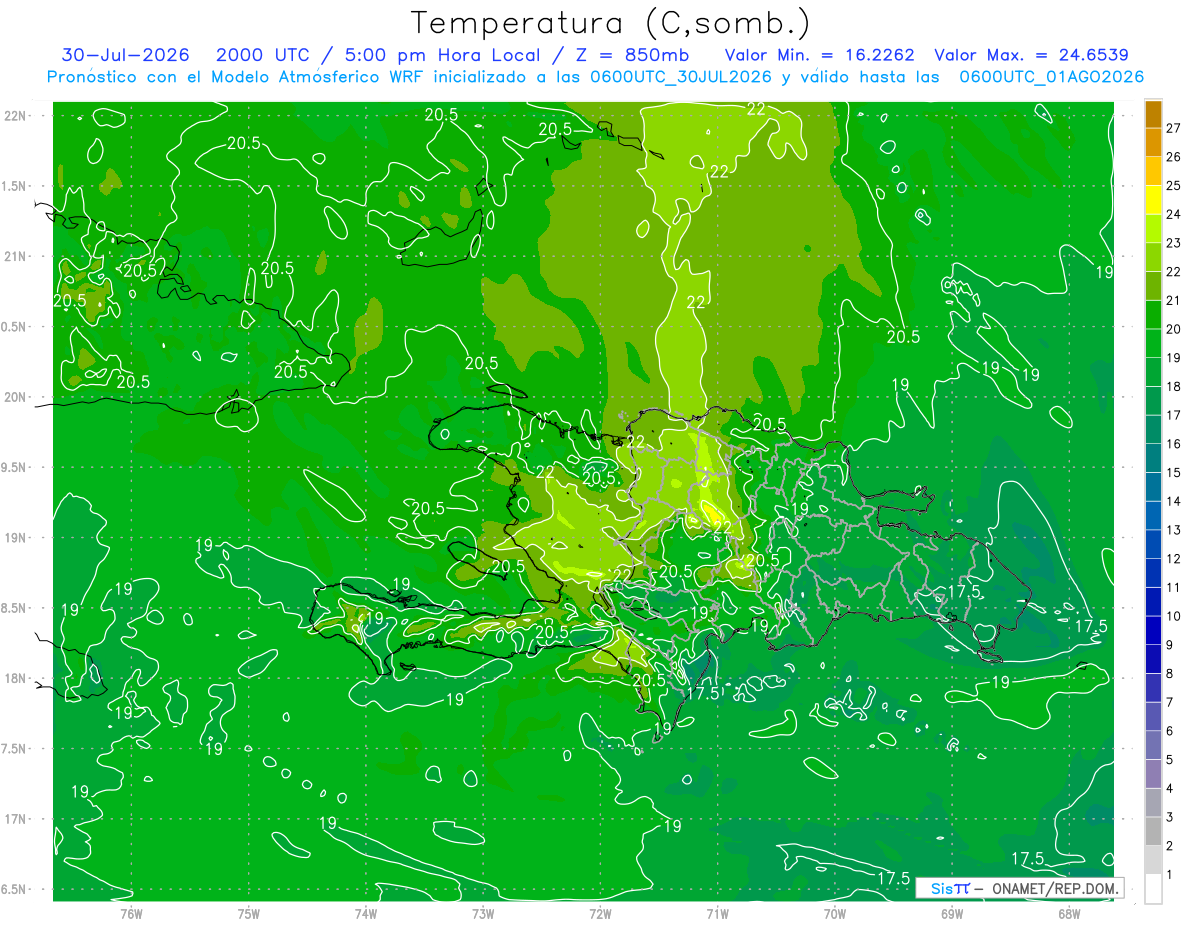Viewport: 1200px width, 927px height.
Task: Click the colorbar scale number 8
Action: click(1169, 673)
